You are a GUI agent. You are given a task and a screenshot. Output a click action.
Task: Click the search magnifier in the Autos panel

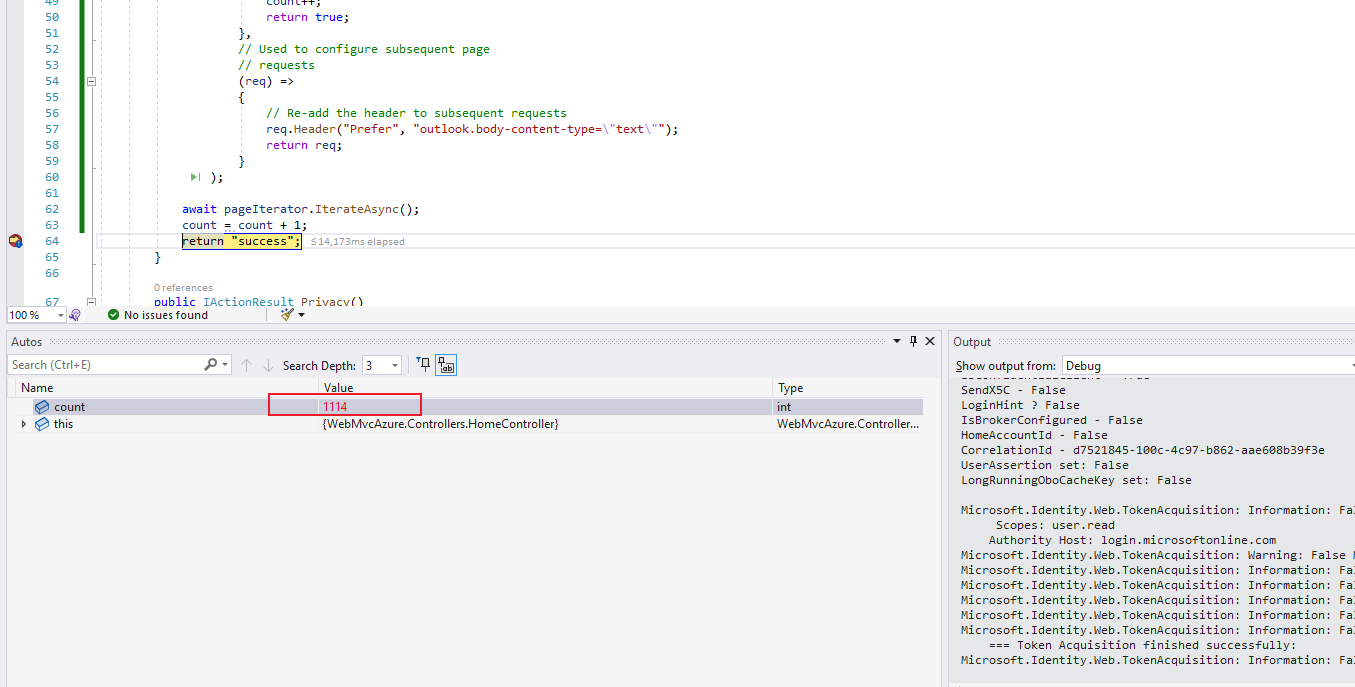(211, 365)
